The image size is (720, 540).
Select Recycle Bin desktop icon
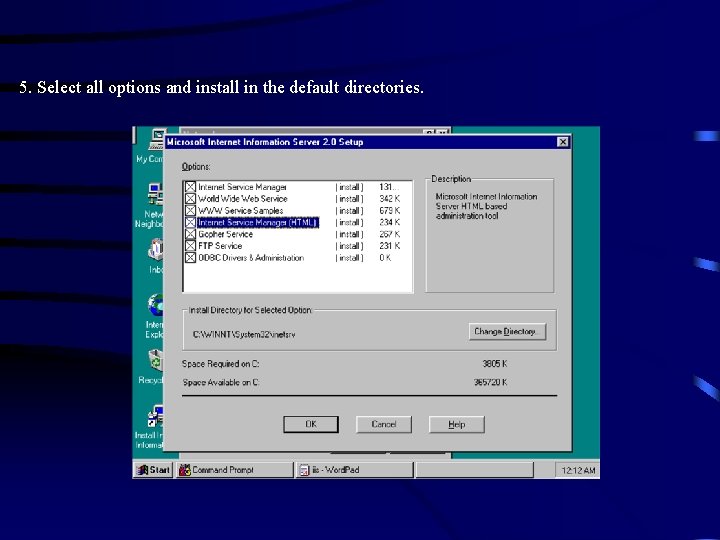(x=152, y=367)
